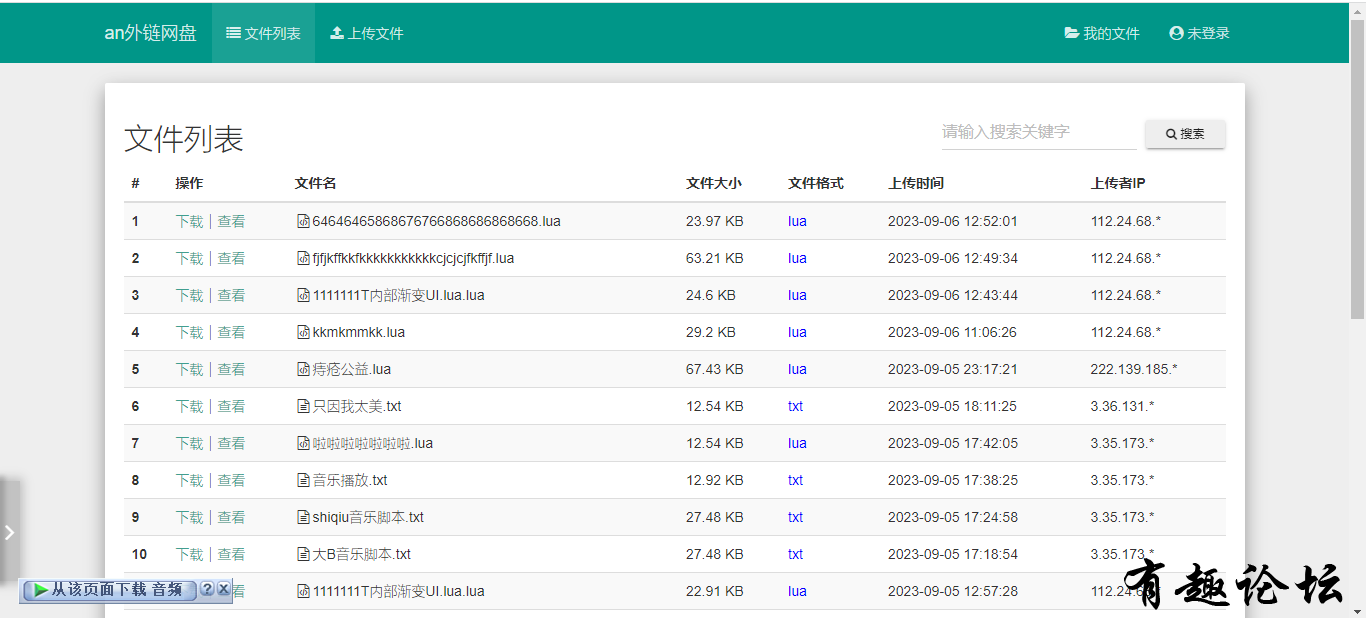Click the text file icon for 大B音乐脚本.txt
Screen dimensions: 1366x618
303,554
